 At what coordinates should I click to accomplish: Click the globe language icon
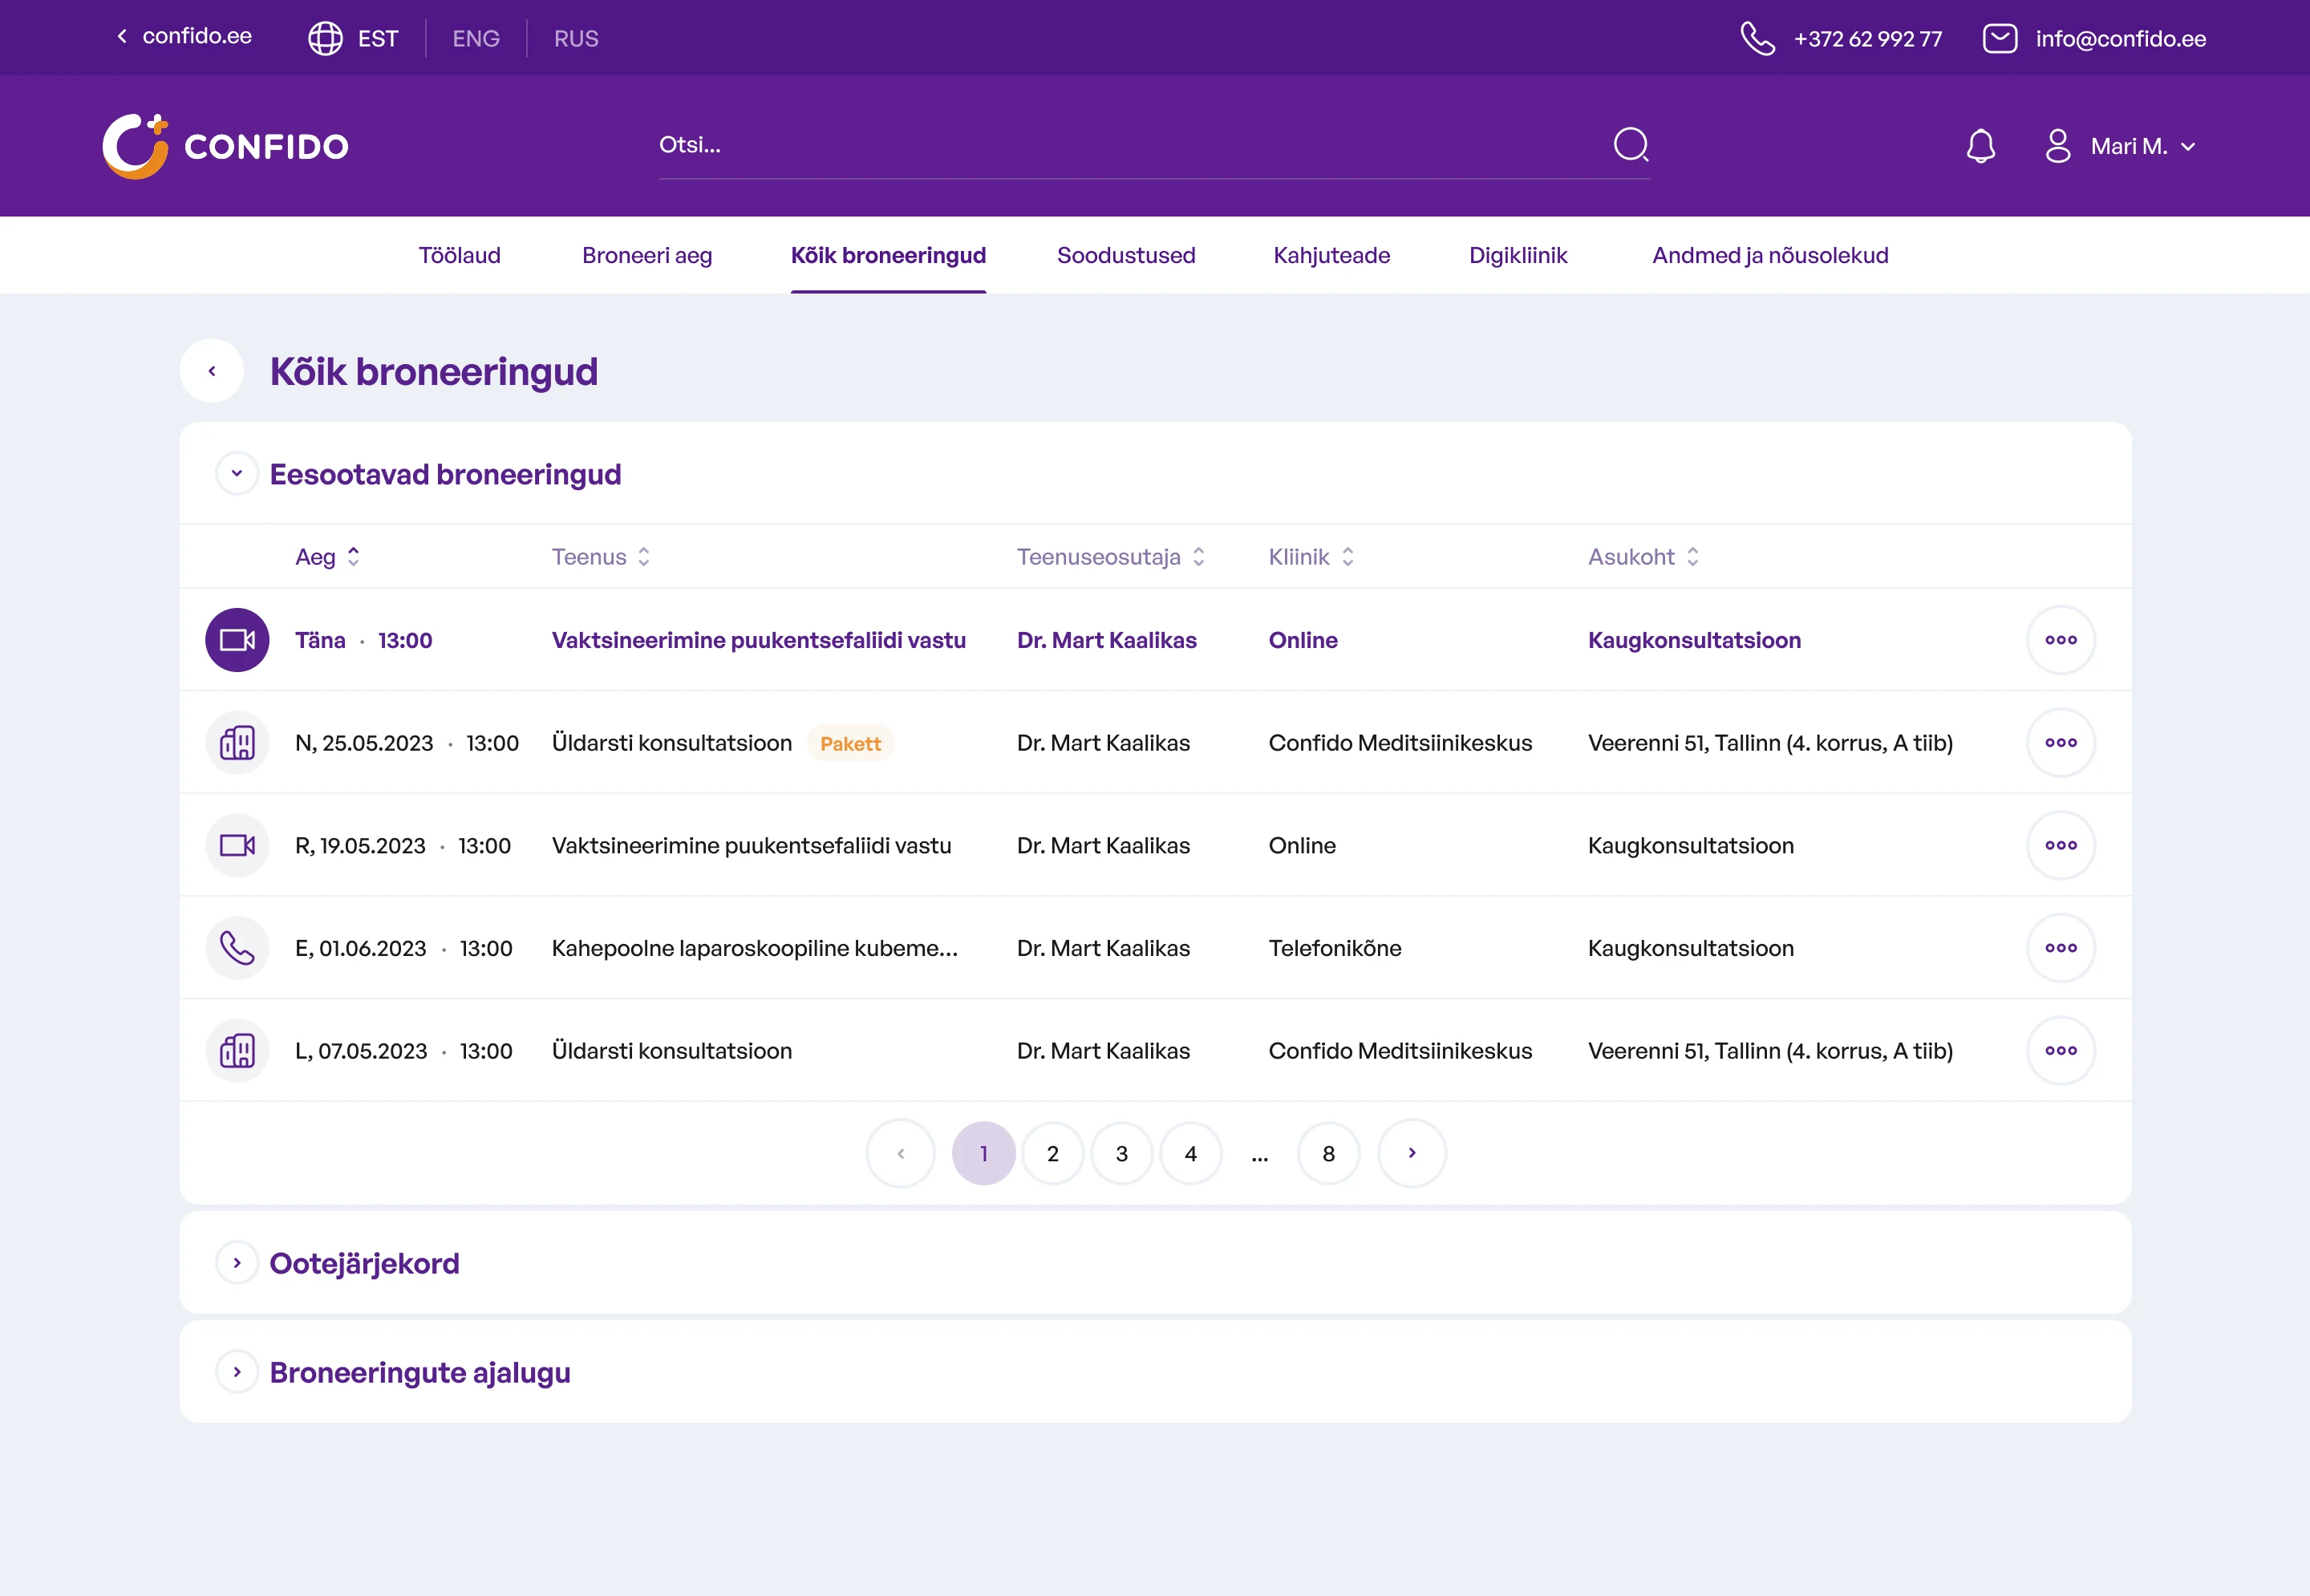[x=325, y=39]
